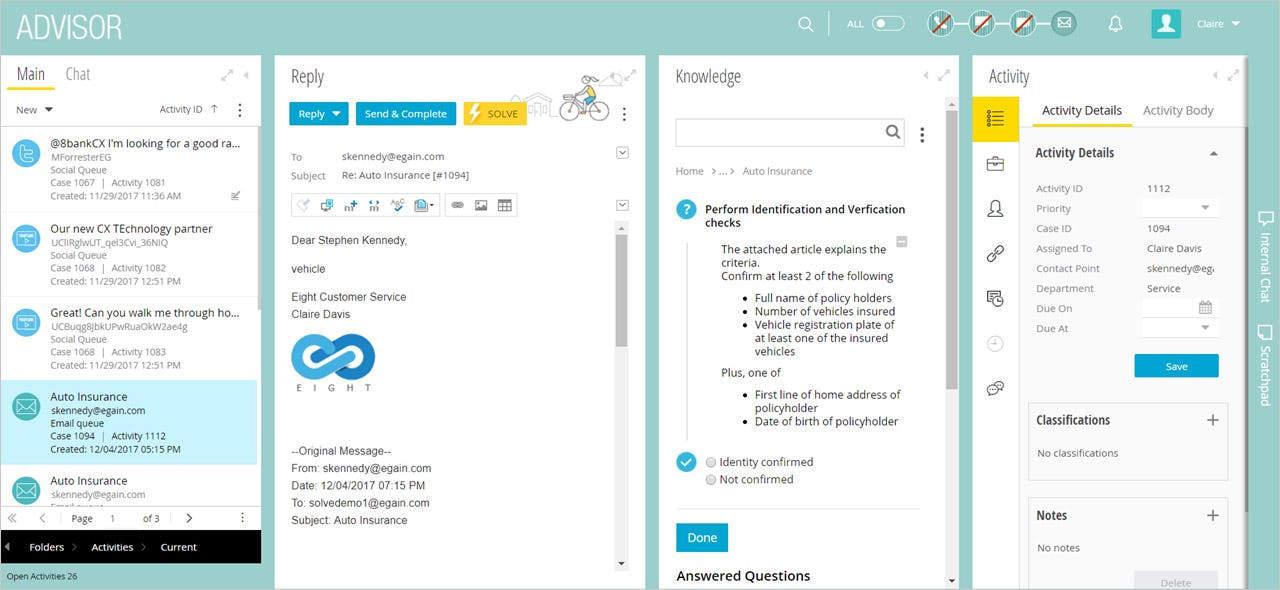Click the Knowledge search input field
This screenshot has height=590, width=1280.
(x=780, y=131)
